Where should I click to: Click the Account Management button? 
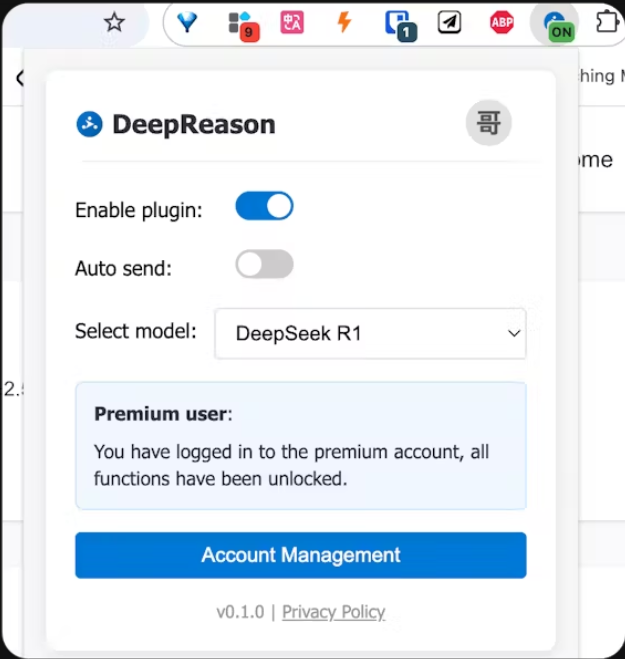click(x=301, y=555)
